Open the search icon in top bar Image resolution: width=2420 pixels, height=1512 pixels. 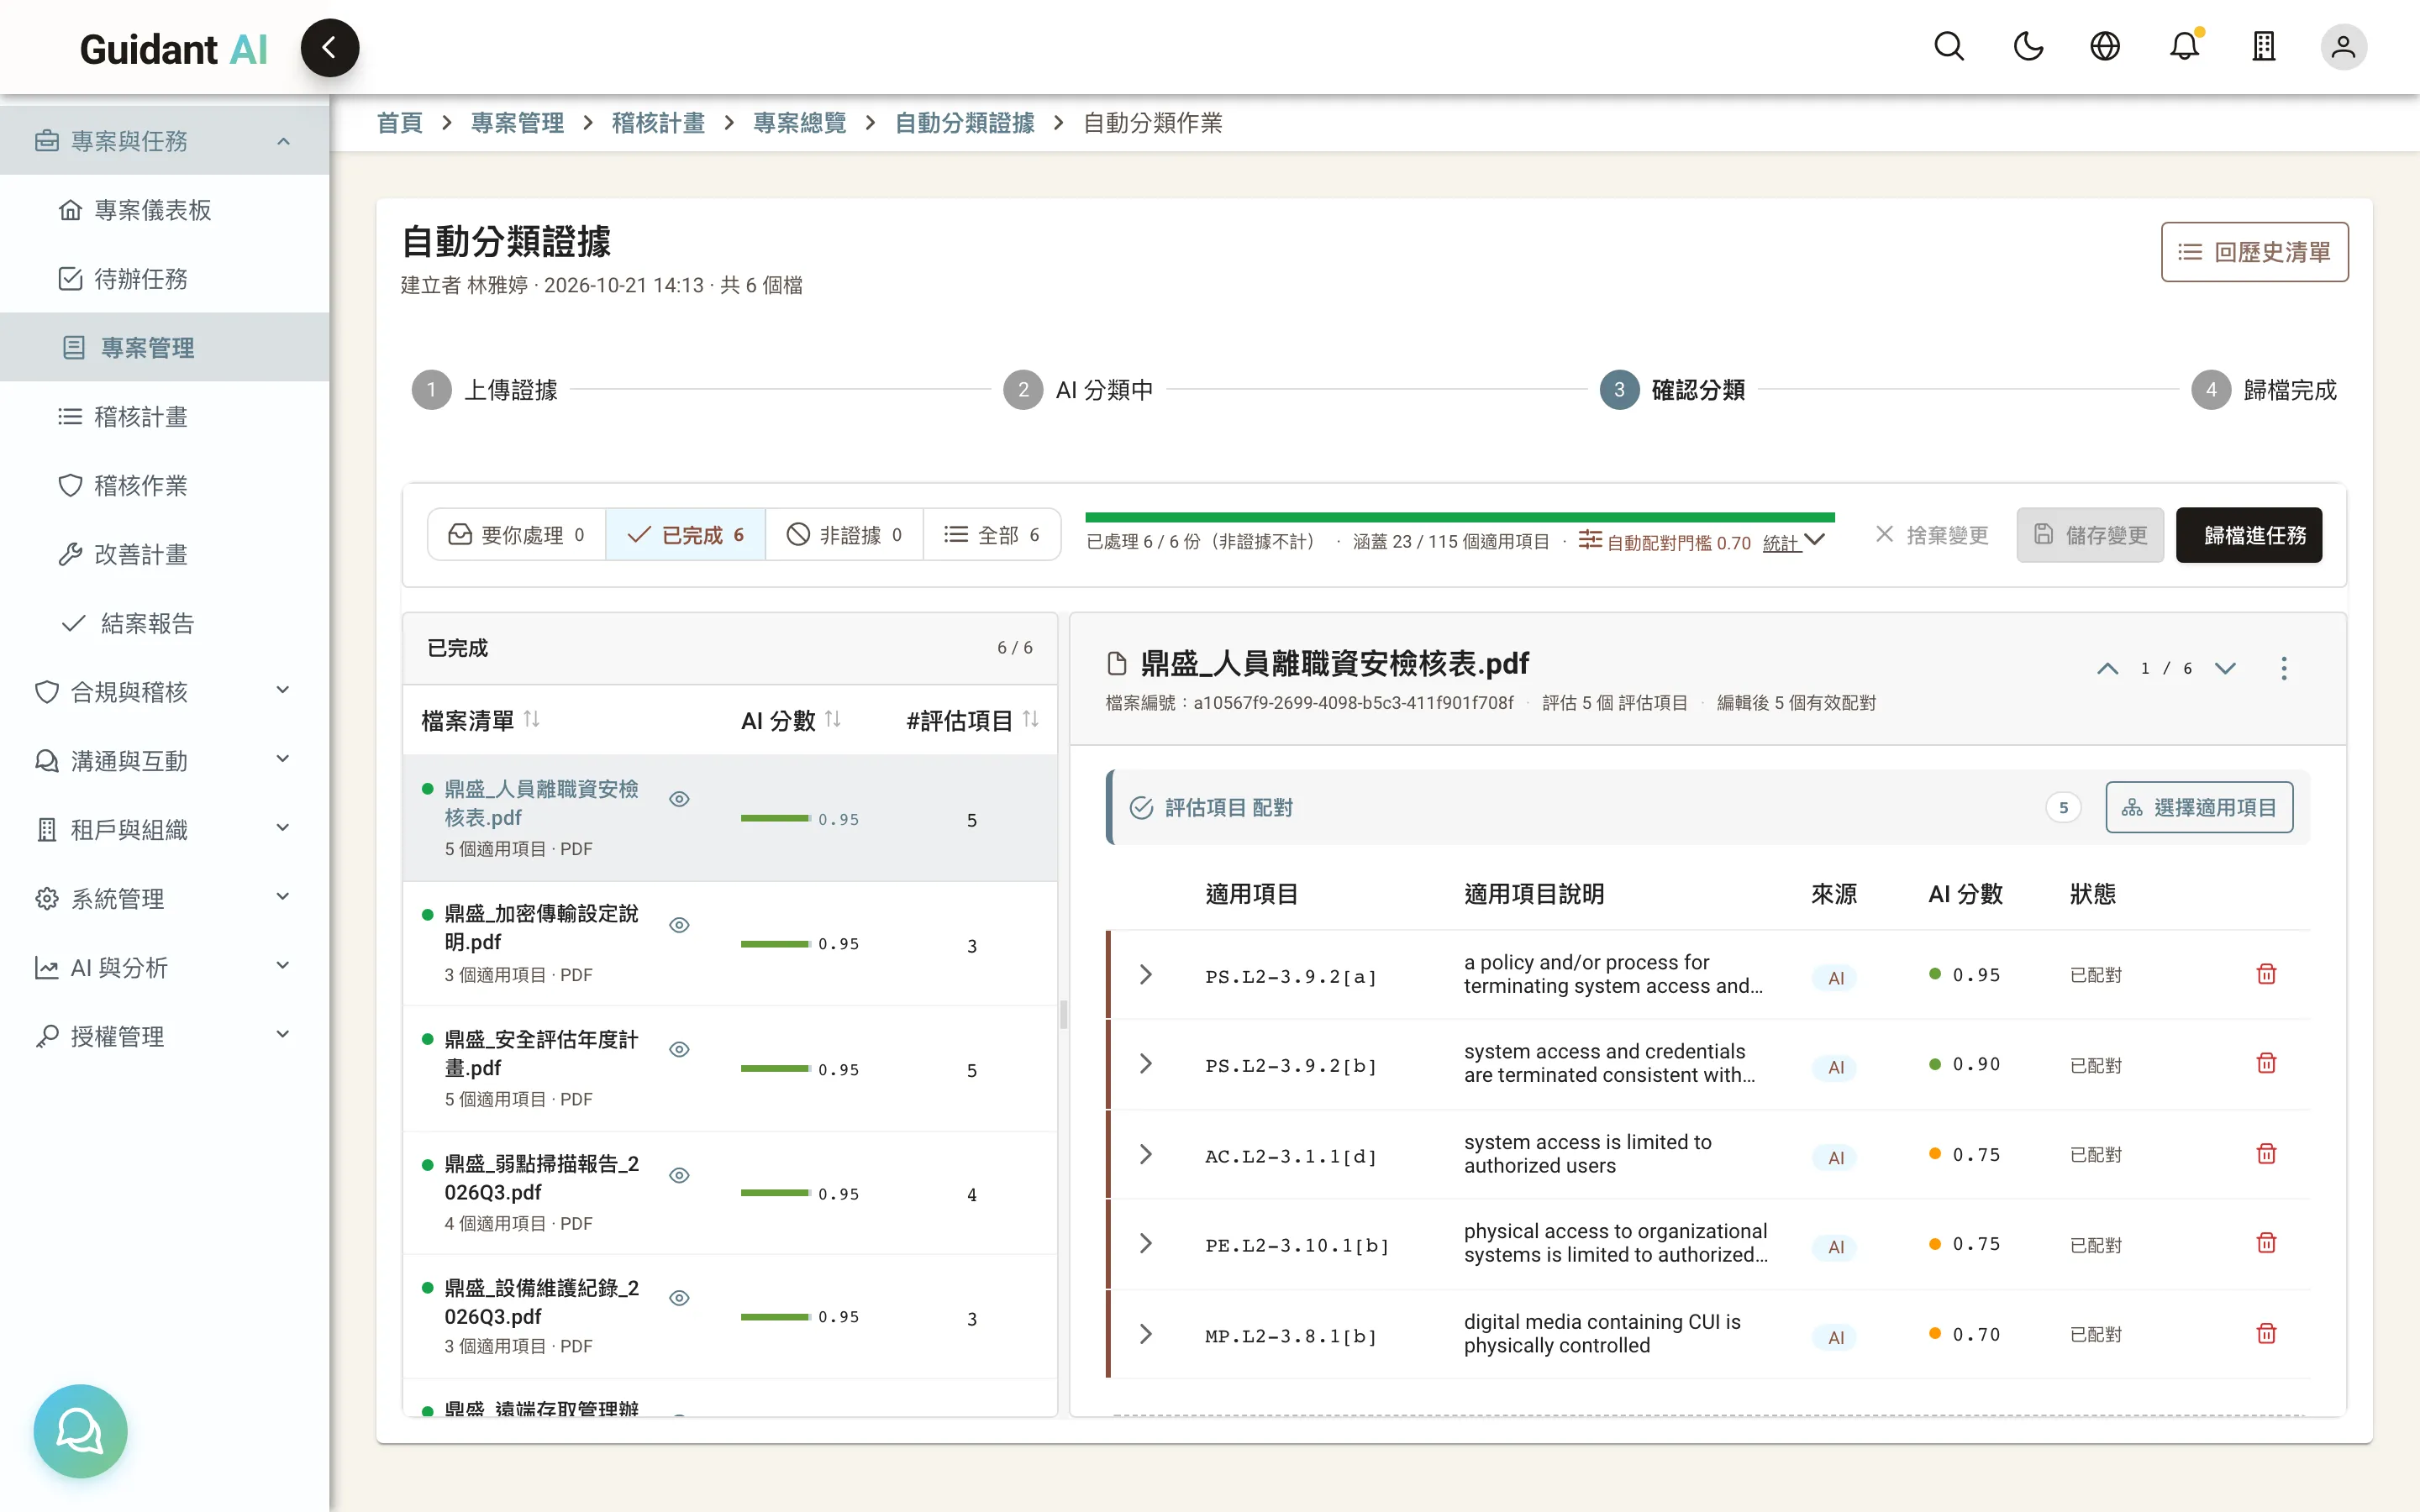1948,47
